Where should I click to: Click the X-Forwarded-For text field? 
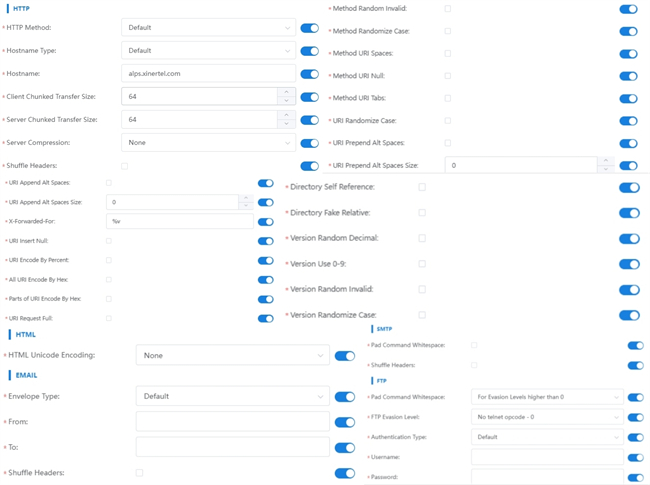[x=180, y=222]
